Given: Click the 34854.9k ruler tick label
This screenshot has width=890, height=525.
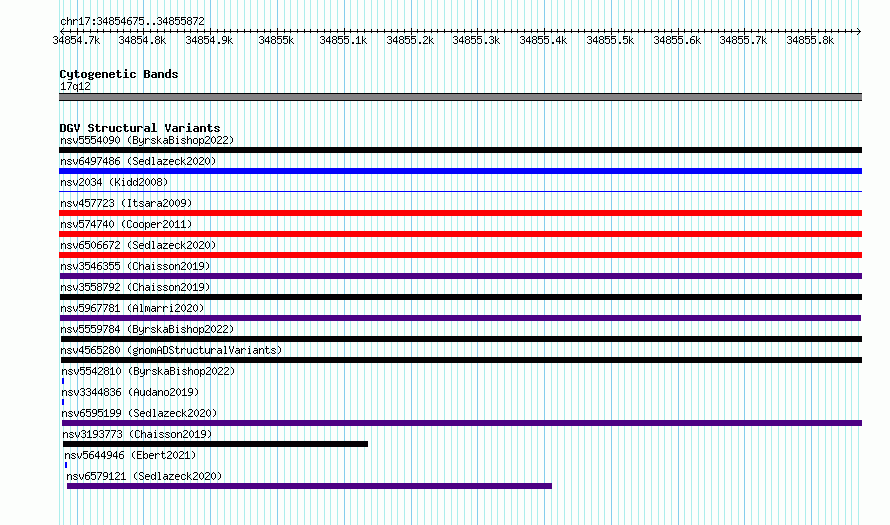Looking at the screenshot, I should tap(209, 40).
